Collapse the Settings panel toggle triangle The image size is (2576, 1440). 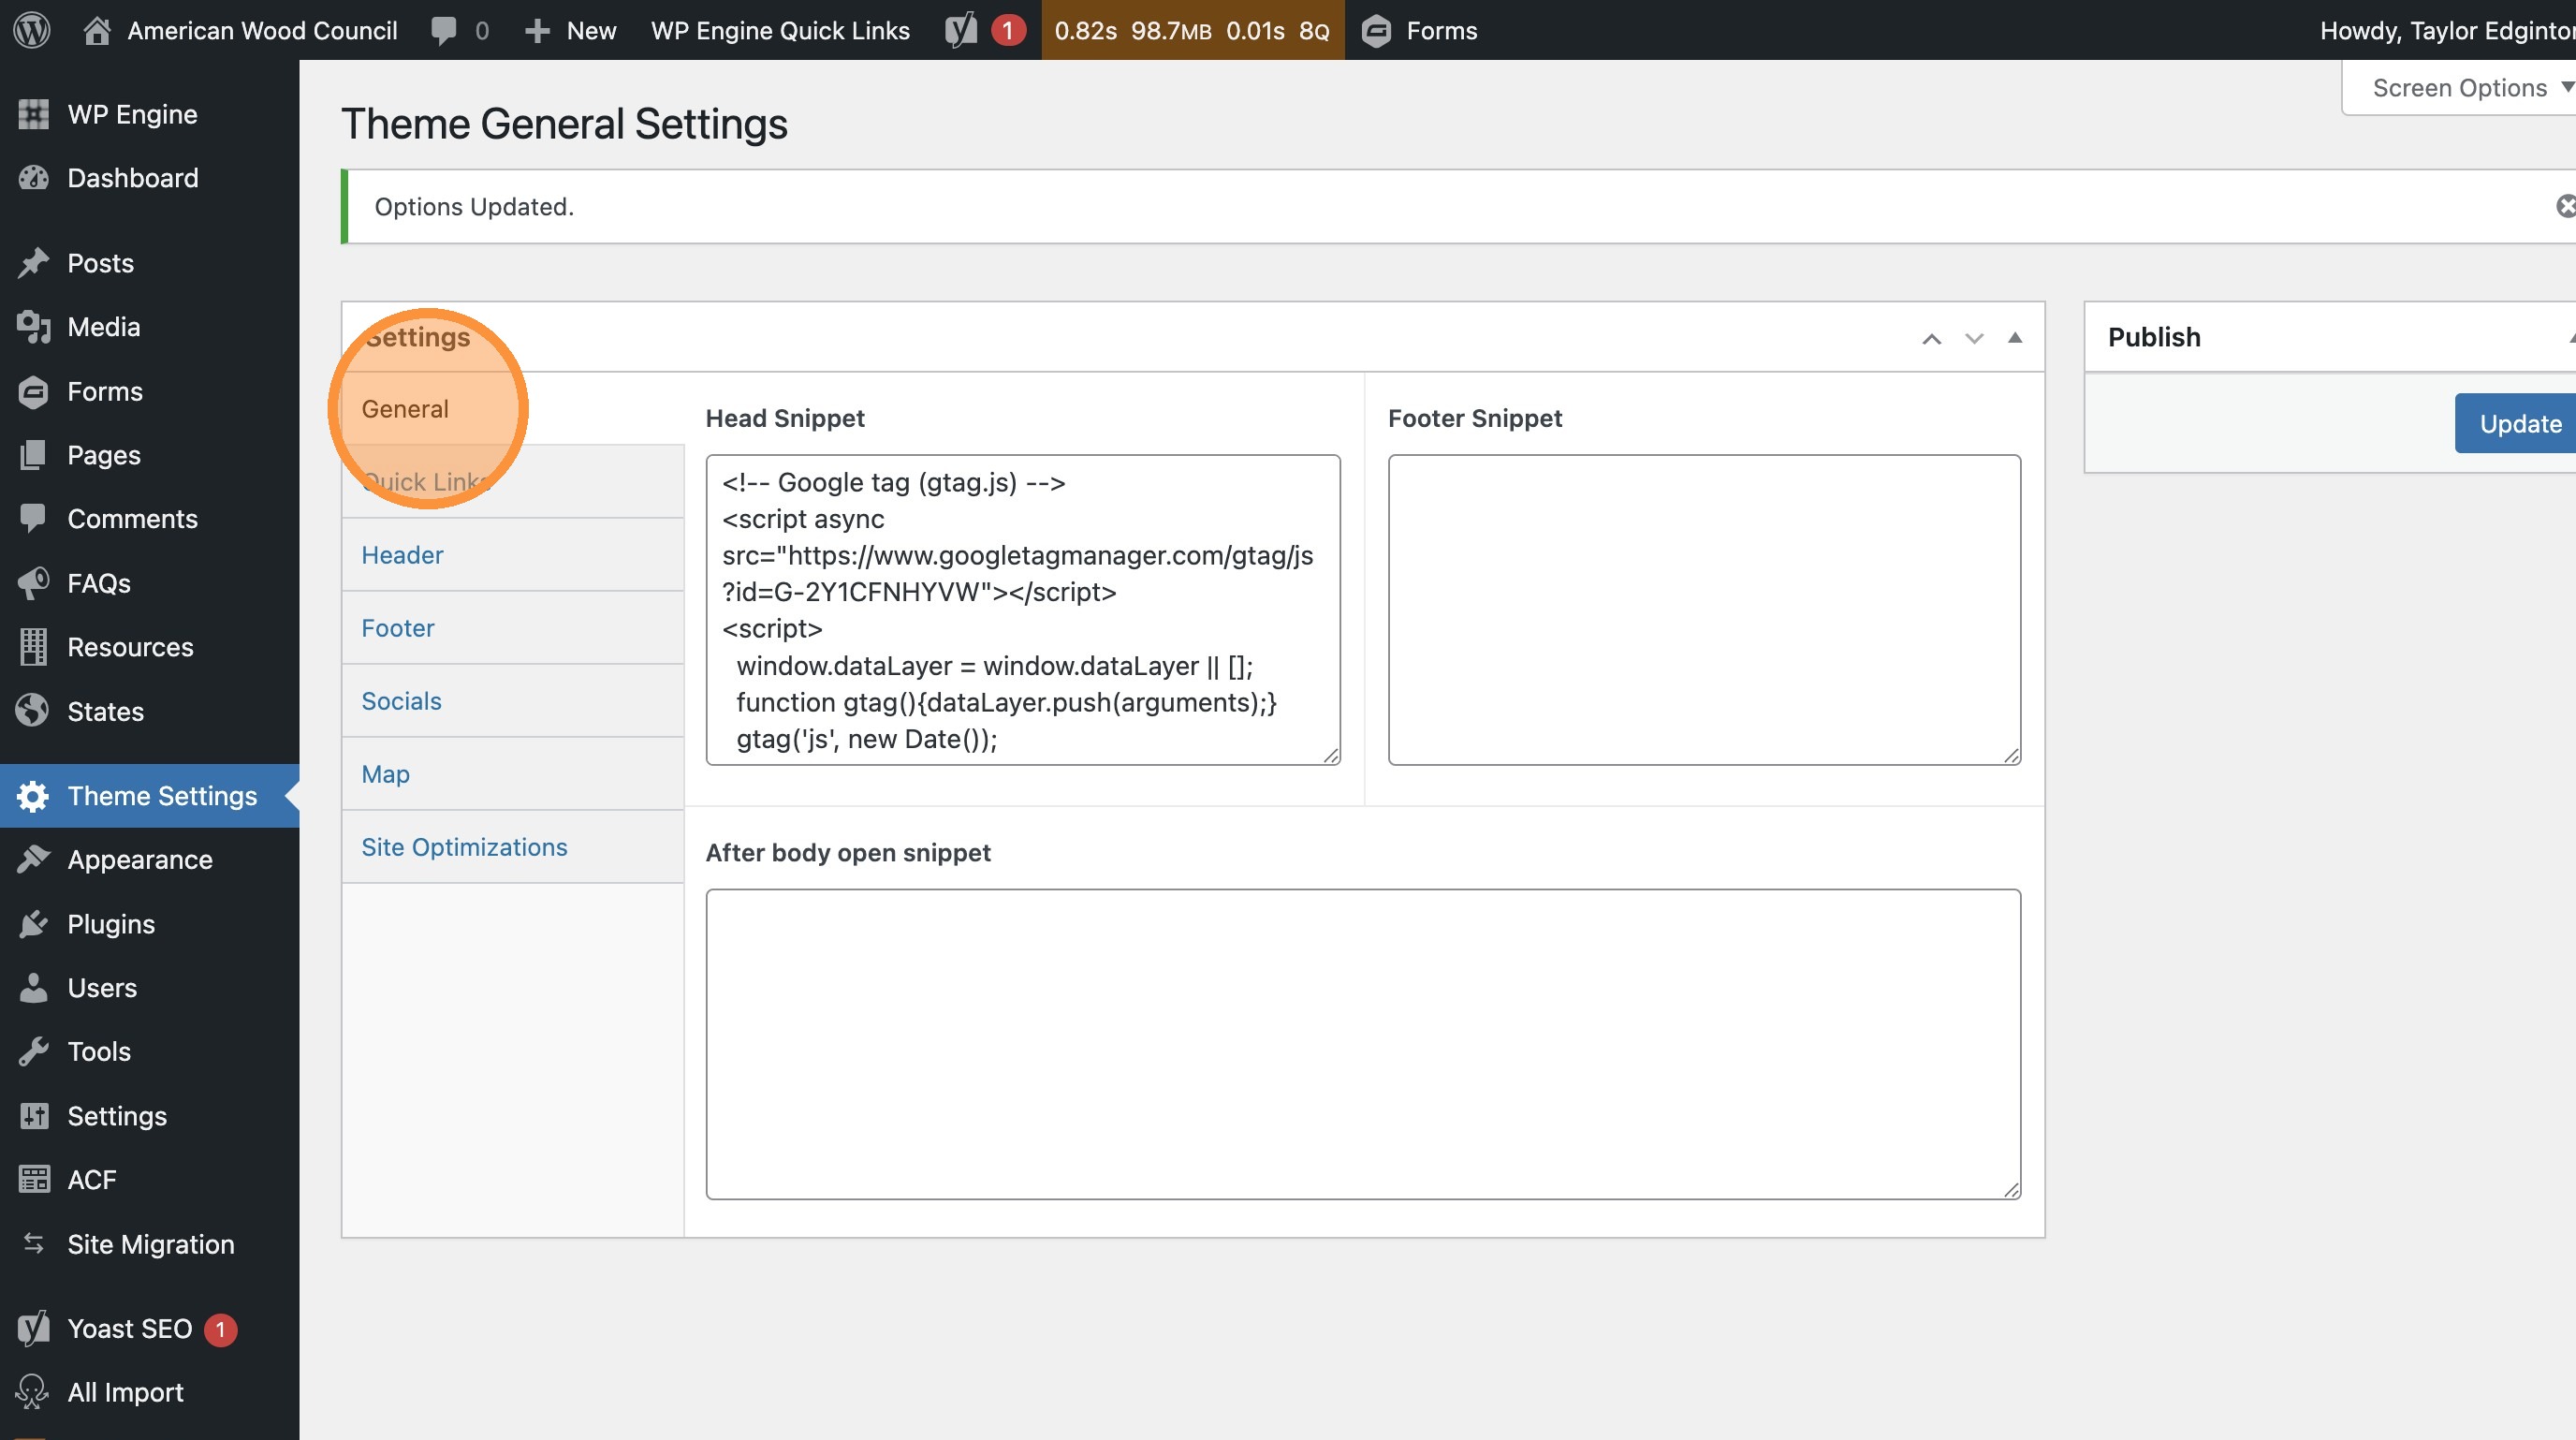click(x=2015, y=337)
